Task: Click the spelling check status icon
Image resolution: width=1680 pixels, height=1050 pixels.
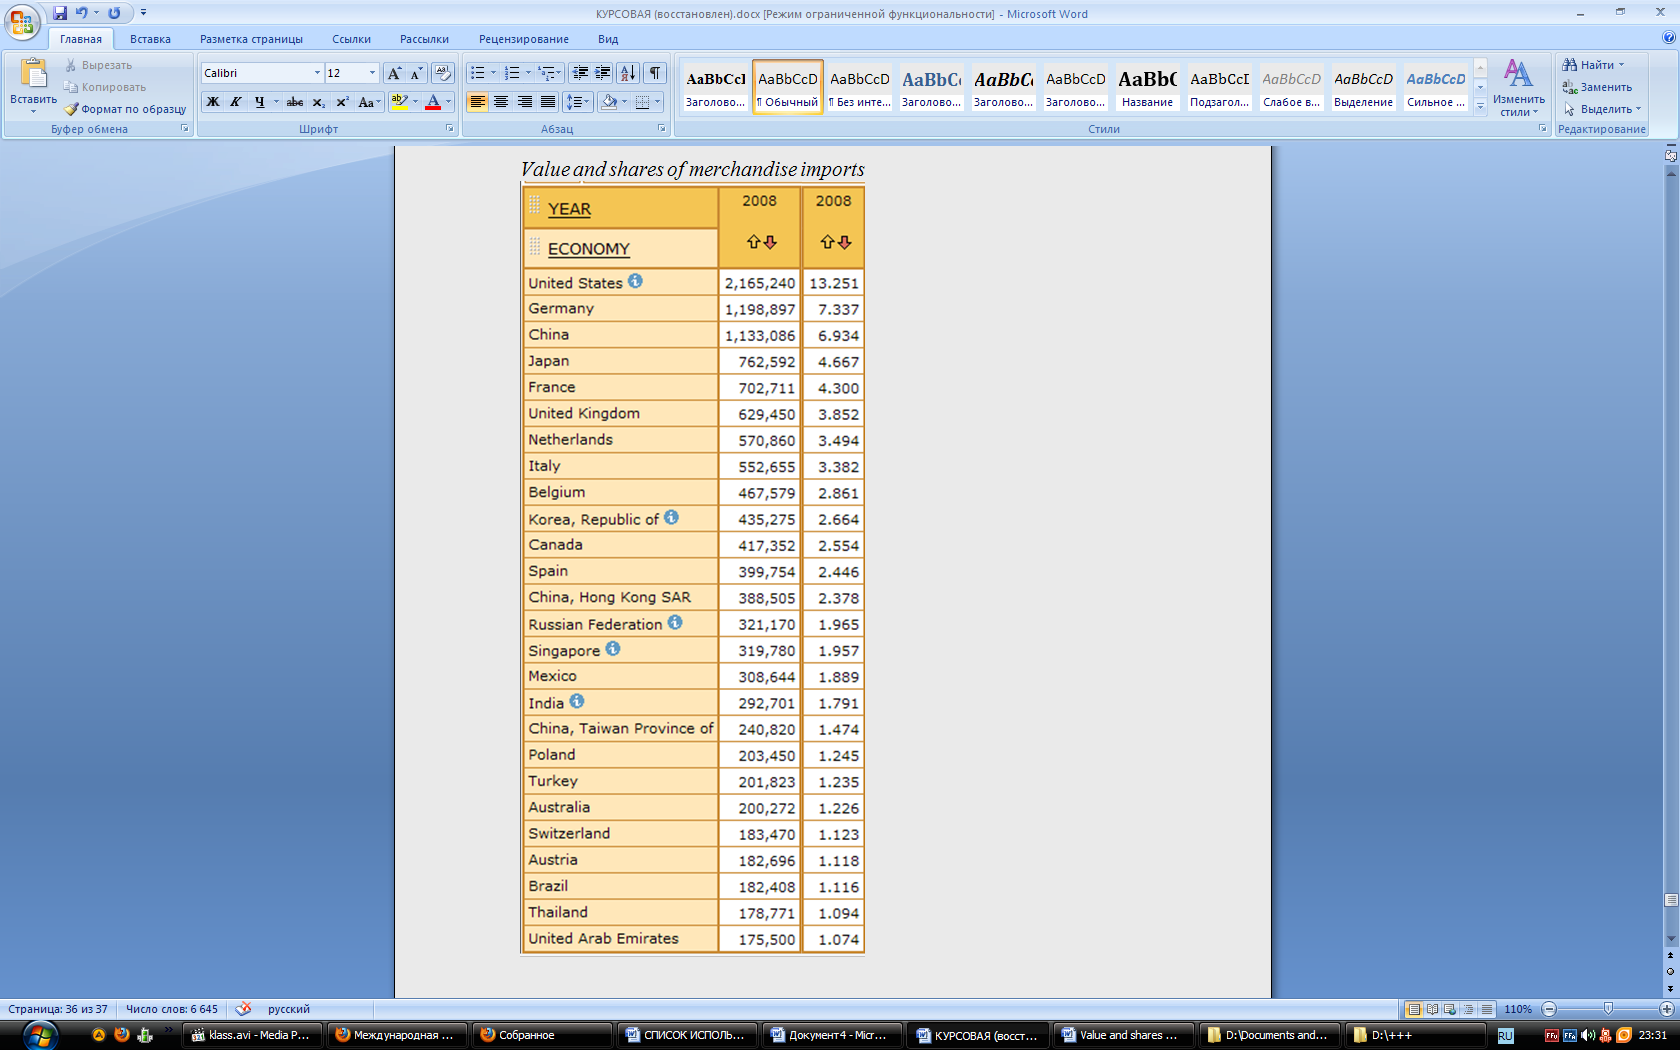Action: [x=243, y=1009]
